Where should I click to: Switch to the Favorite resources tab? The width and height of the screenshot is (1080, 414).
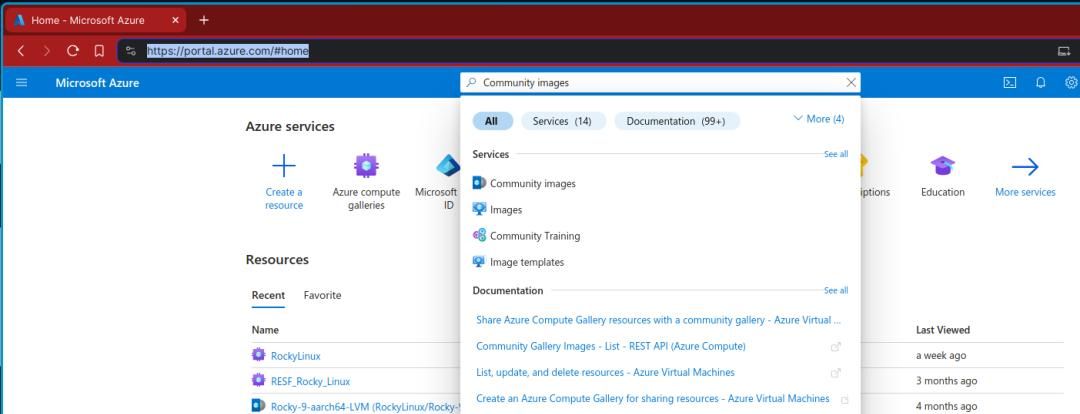(322, 295)
